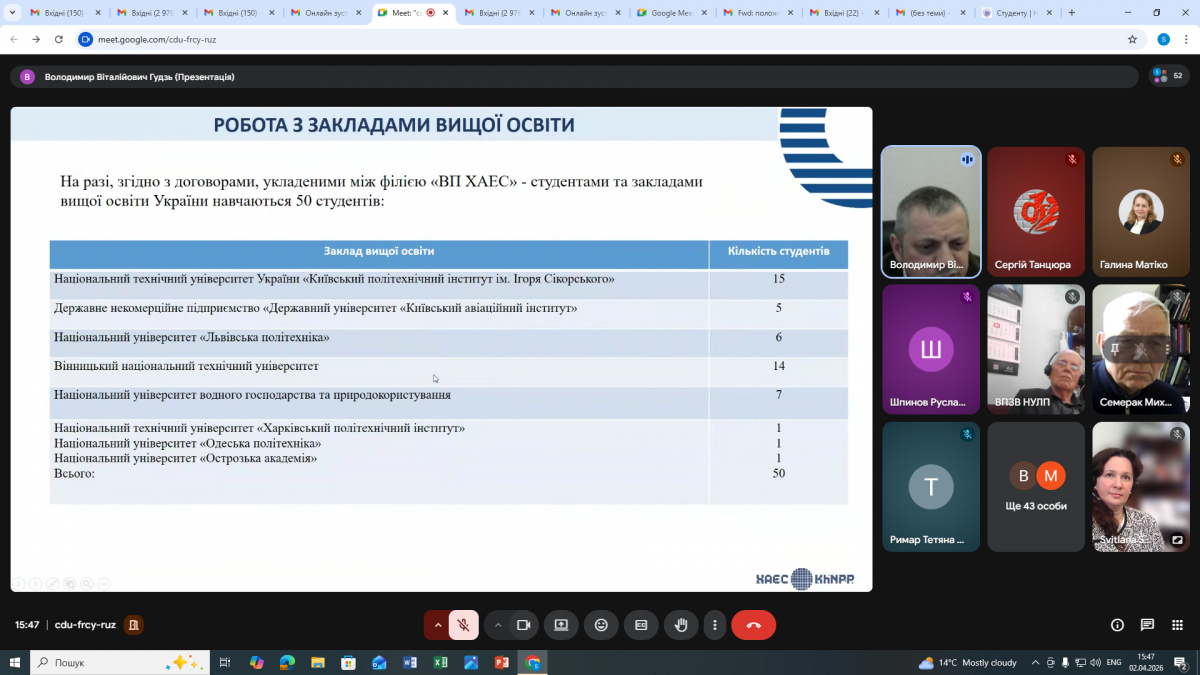Select the ВПЗВ НУЛП video tile
Image resolution: width=1200 pixels, height=675 pixels.
point(1036,349)
